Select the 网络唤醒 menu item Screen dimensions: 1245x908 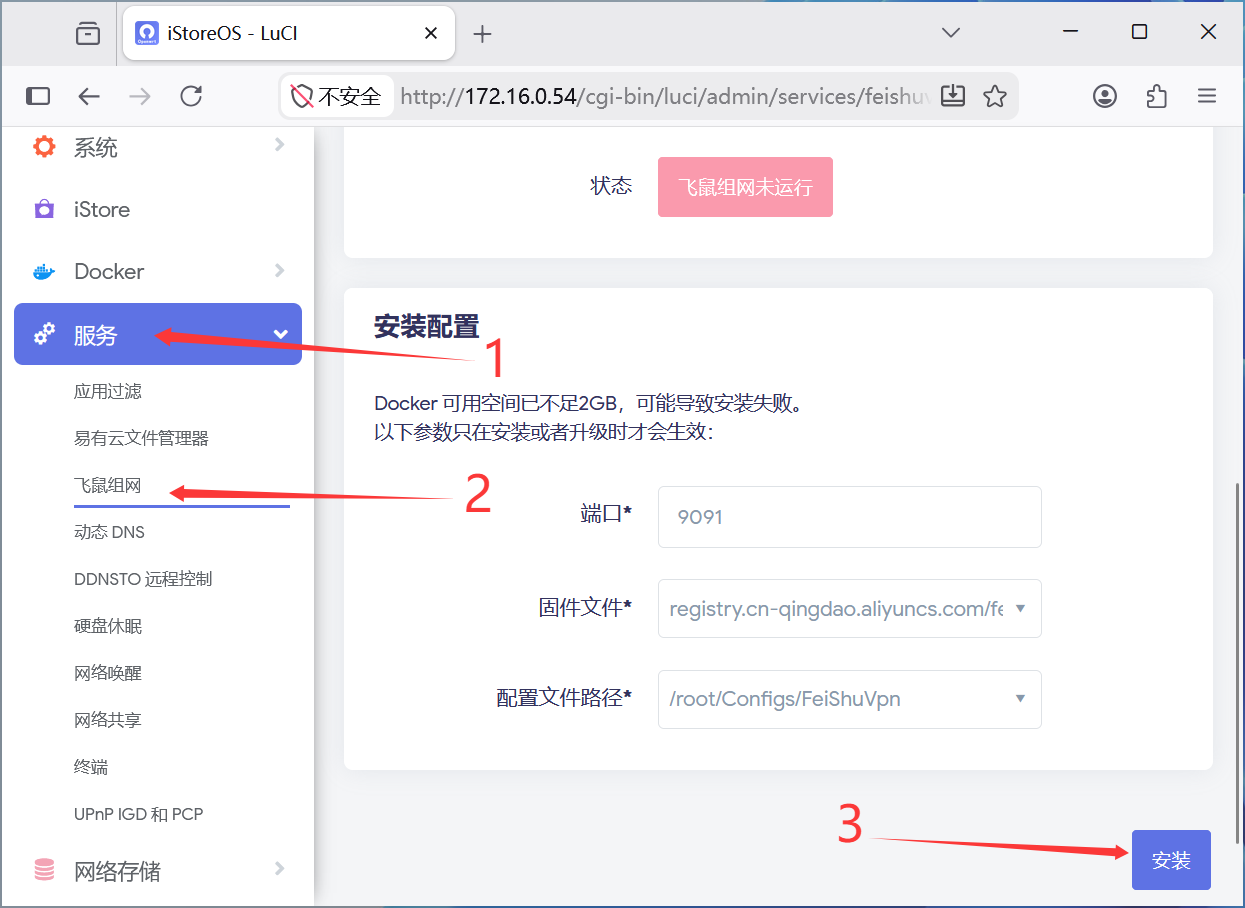[108, 673]
